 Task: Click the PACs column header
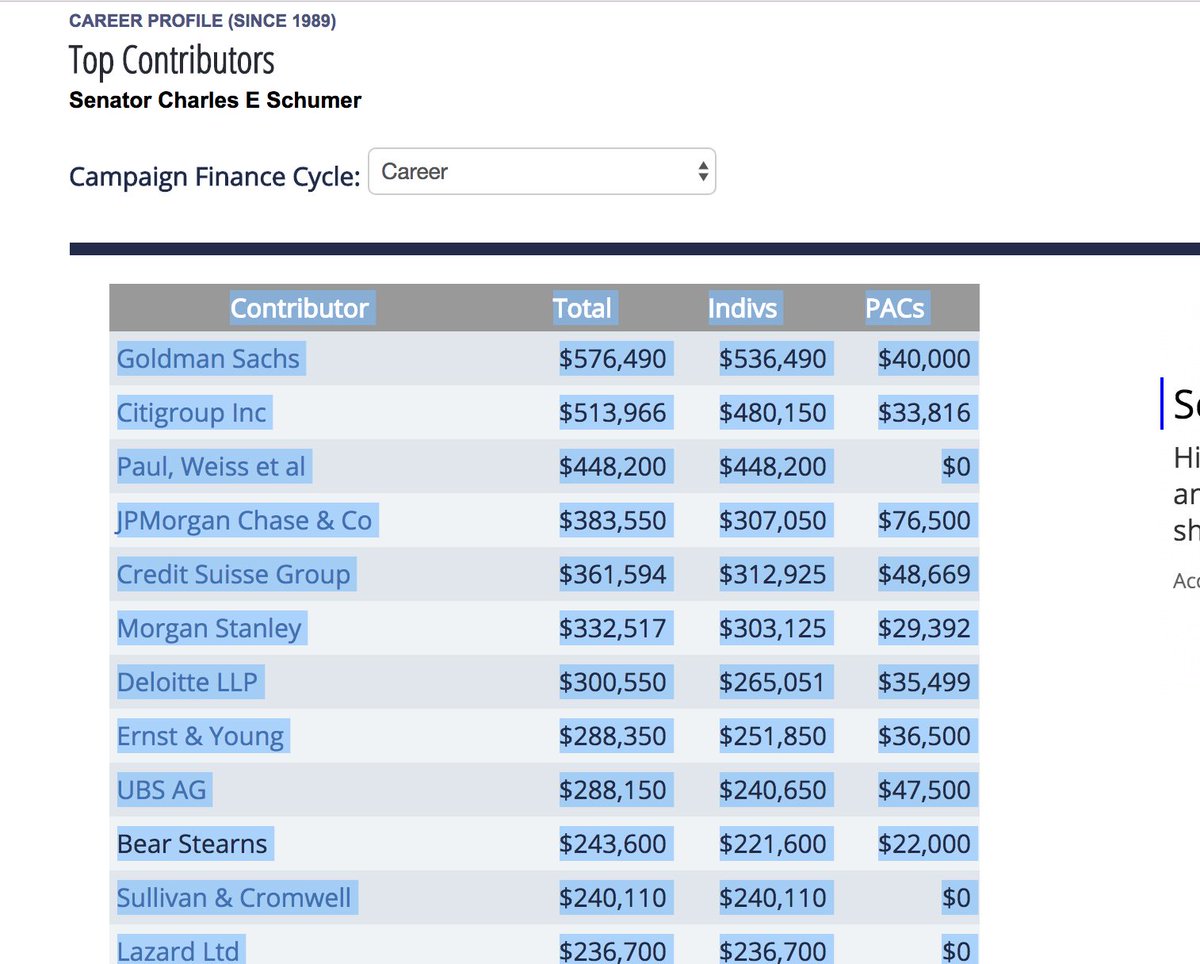click(x=895, y=308)
